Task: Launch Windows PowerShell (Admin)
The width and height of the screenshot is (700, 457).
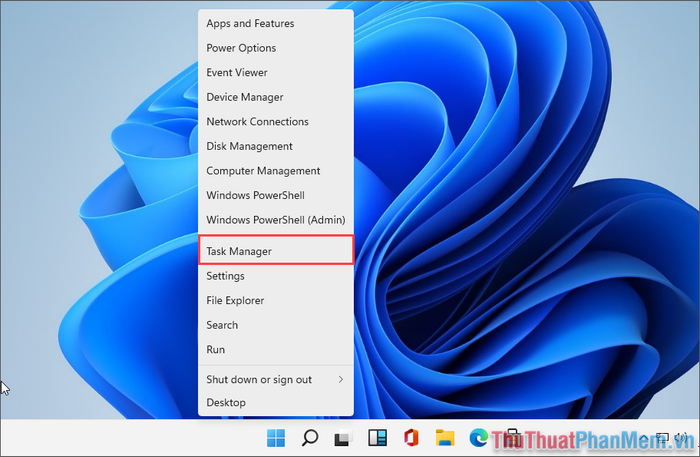Action: [x=276, y=220]
